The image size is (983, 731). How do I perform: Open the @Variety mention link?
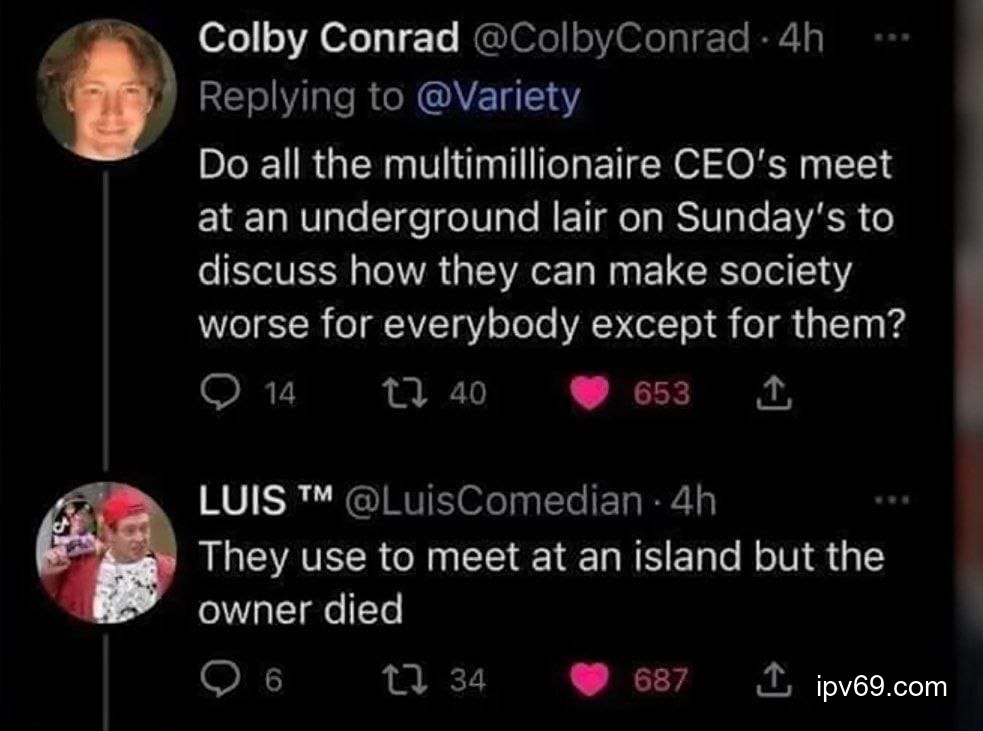[496, 97]
